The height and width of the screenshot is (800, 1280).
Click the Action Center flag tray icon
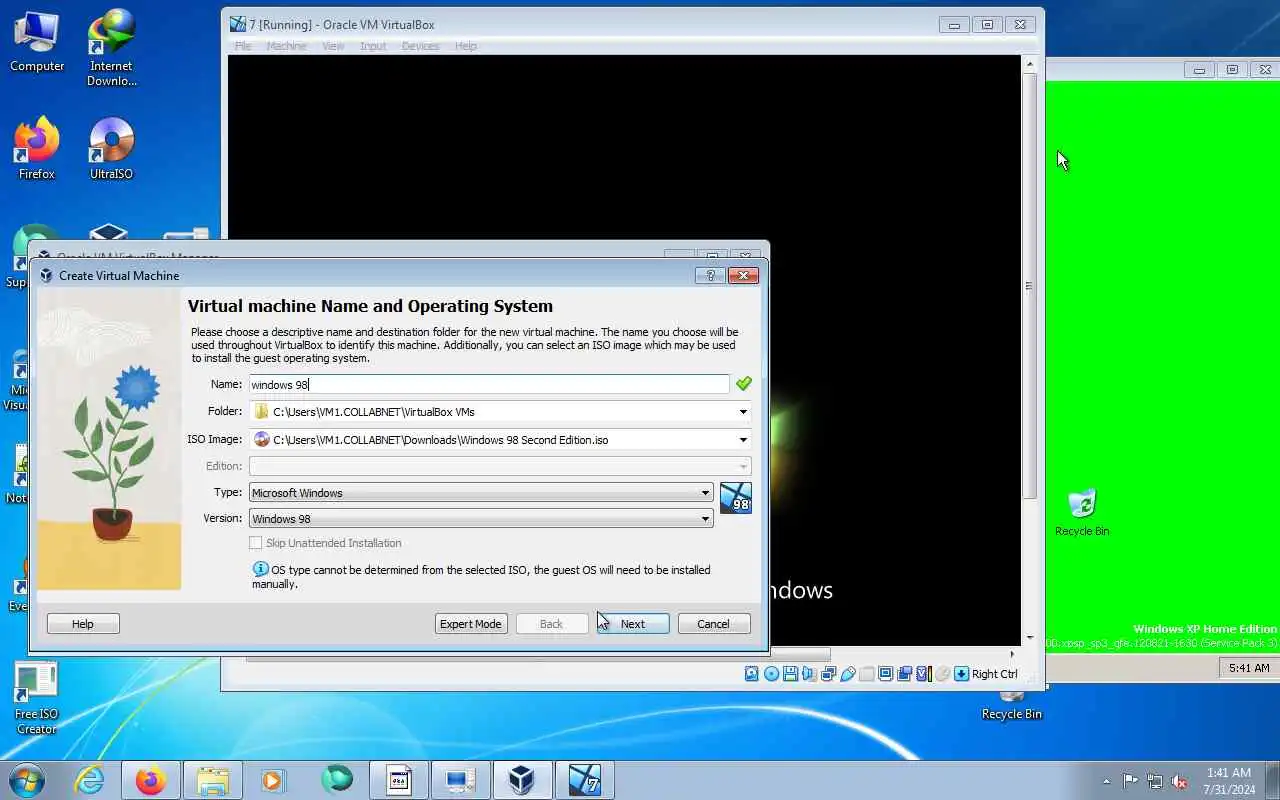coord(1131,781)
